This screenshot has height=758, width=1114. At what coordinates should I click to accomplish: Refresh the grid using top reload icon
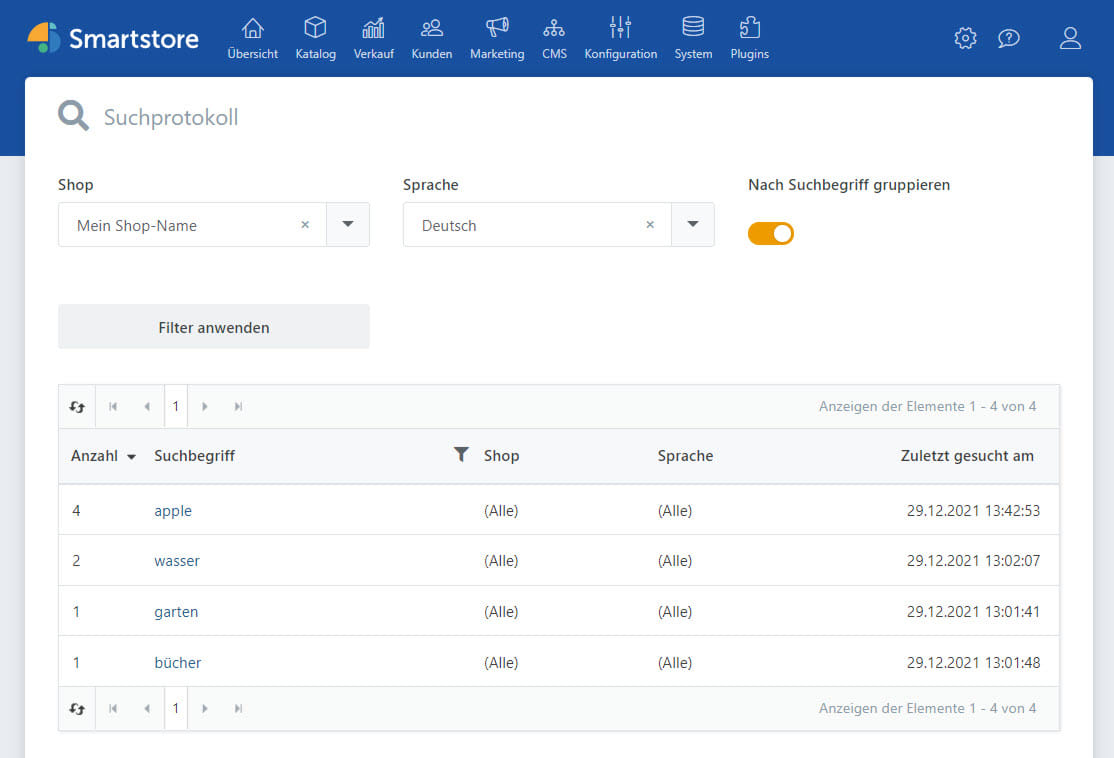[x=77, y=407]
